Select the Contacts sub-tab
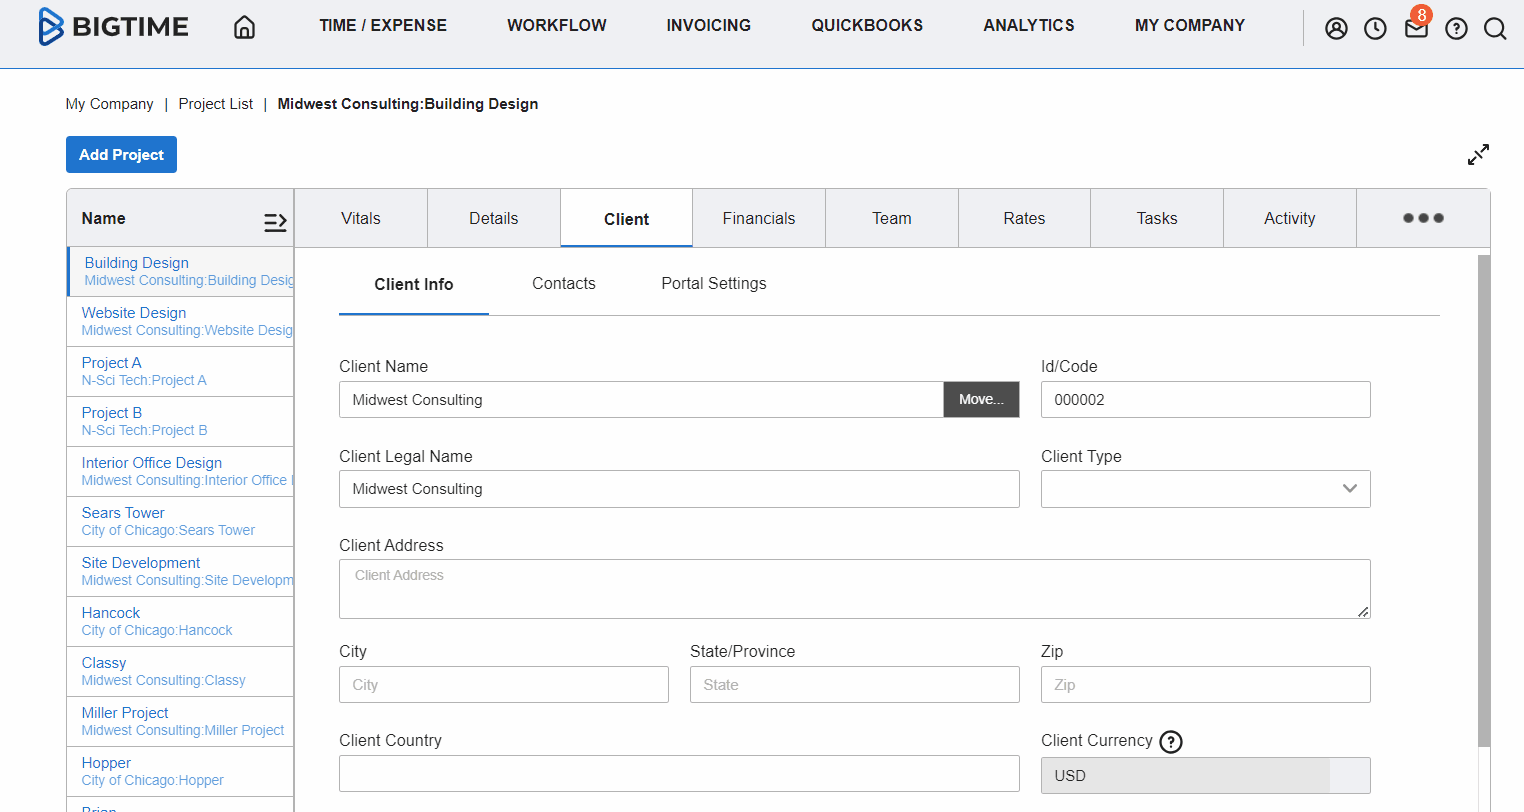The width and height of the screenshot is (1524, 812). (x=563, y=284)
